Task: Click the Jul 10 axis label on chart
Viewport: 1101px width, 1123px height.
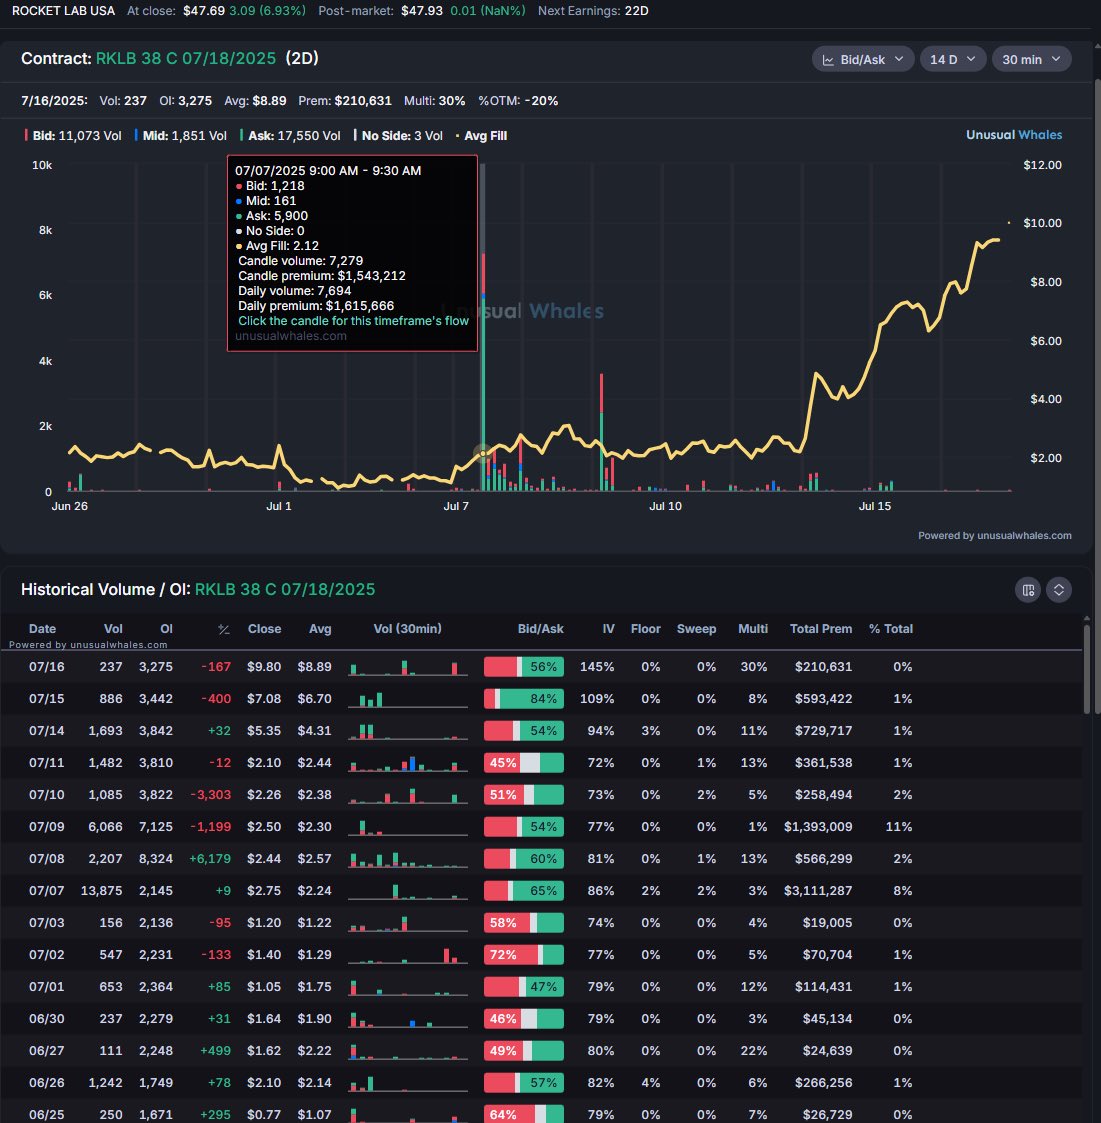Action: click(x=665, y=506)
